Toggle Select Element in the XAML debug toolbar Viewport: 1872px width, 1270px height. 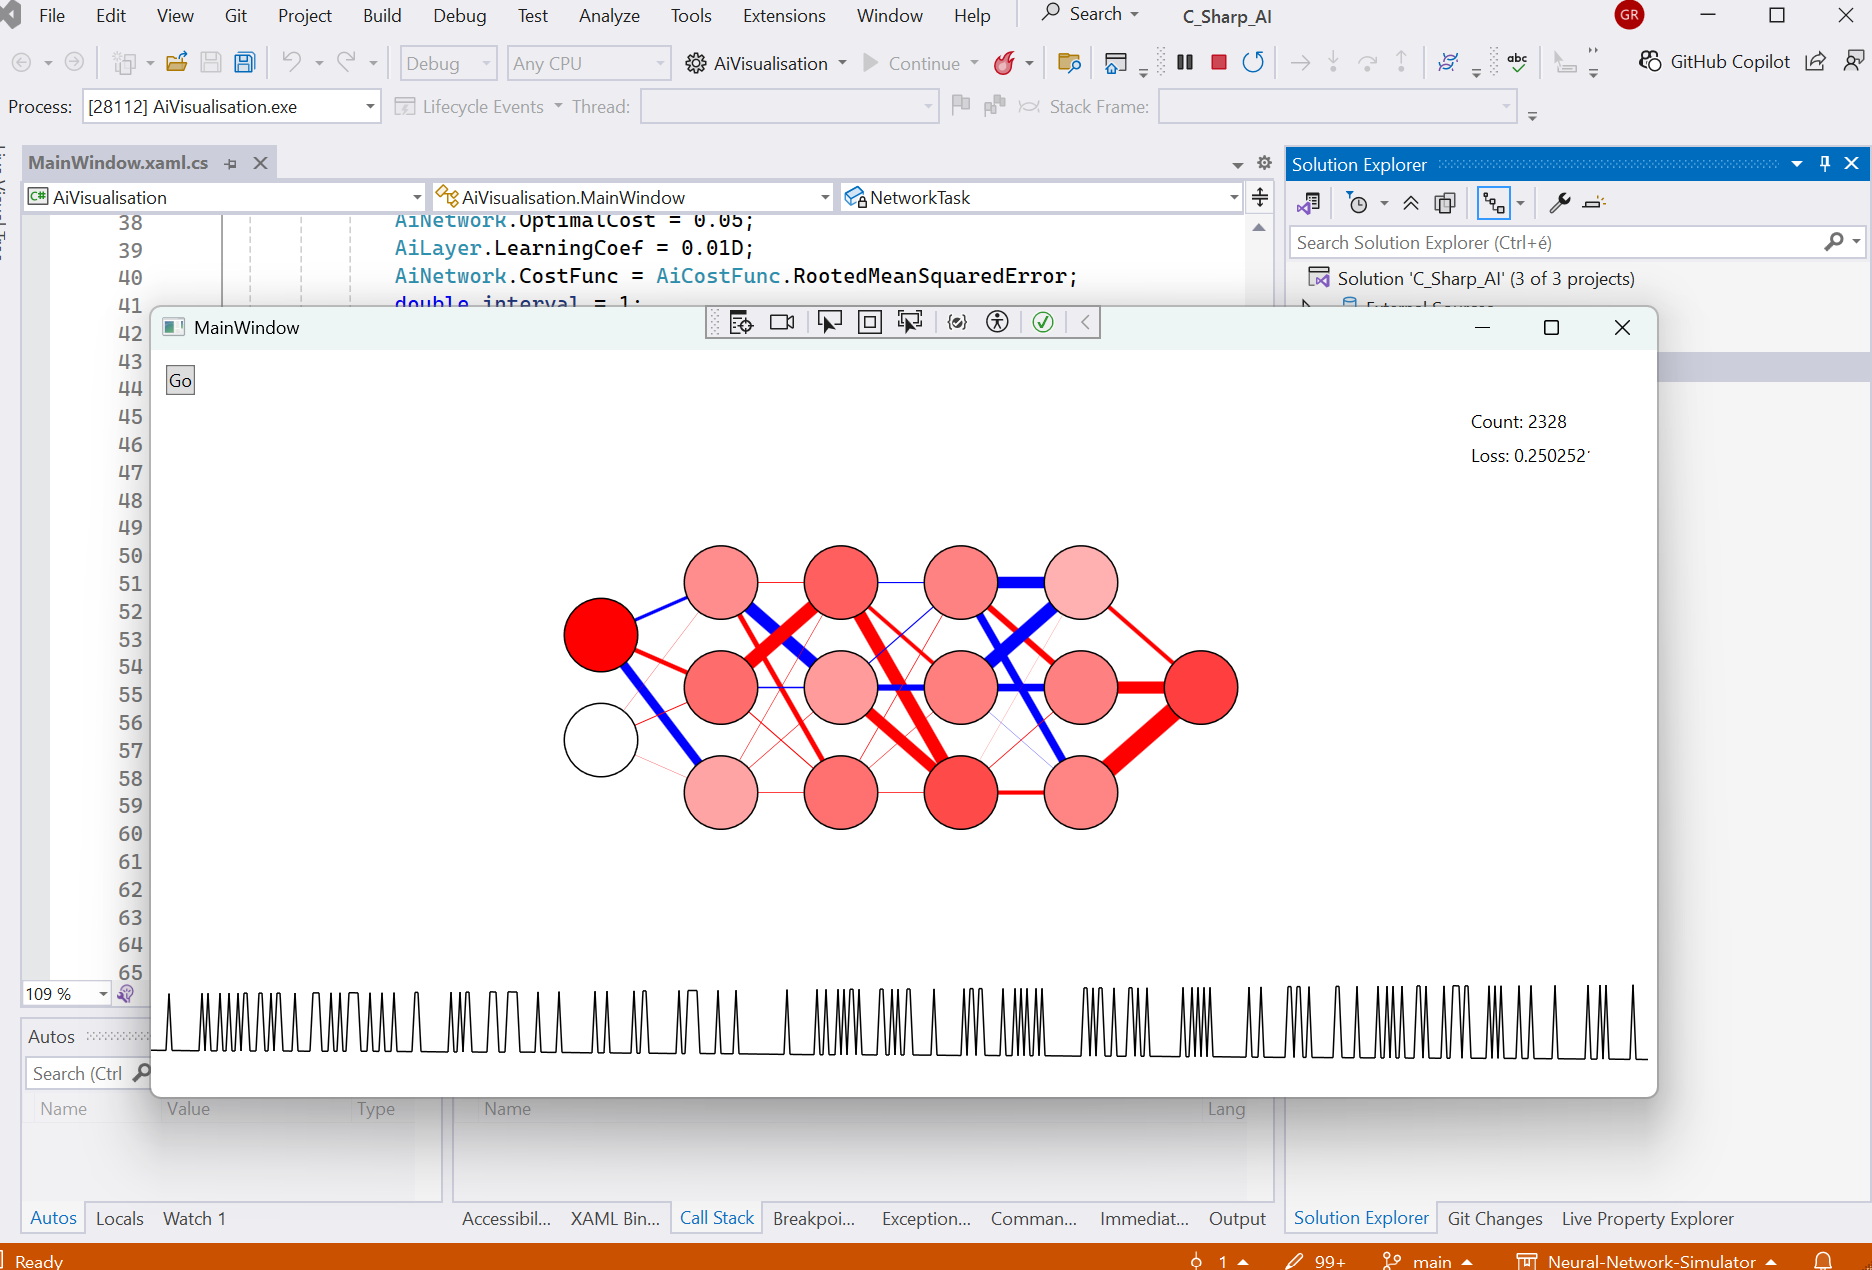click(829, 322)
